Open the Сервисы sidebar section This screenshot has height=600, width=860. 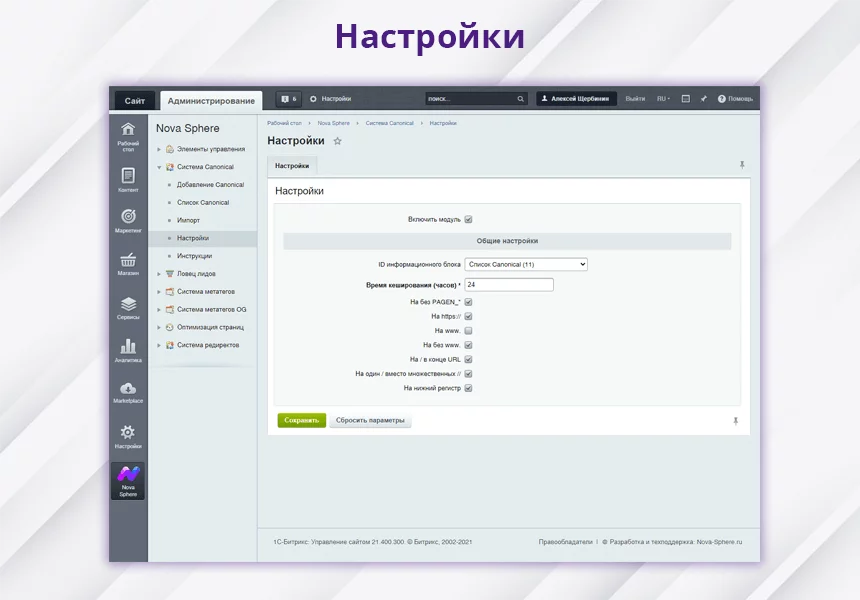coord(128,307)
